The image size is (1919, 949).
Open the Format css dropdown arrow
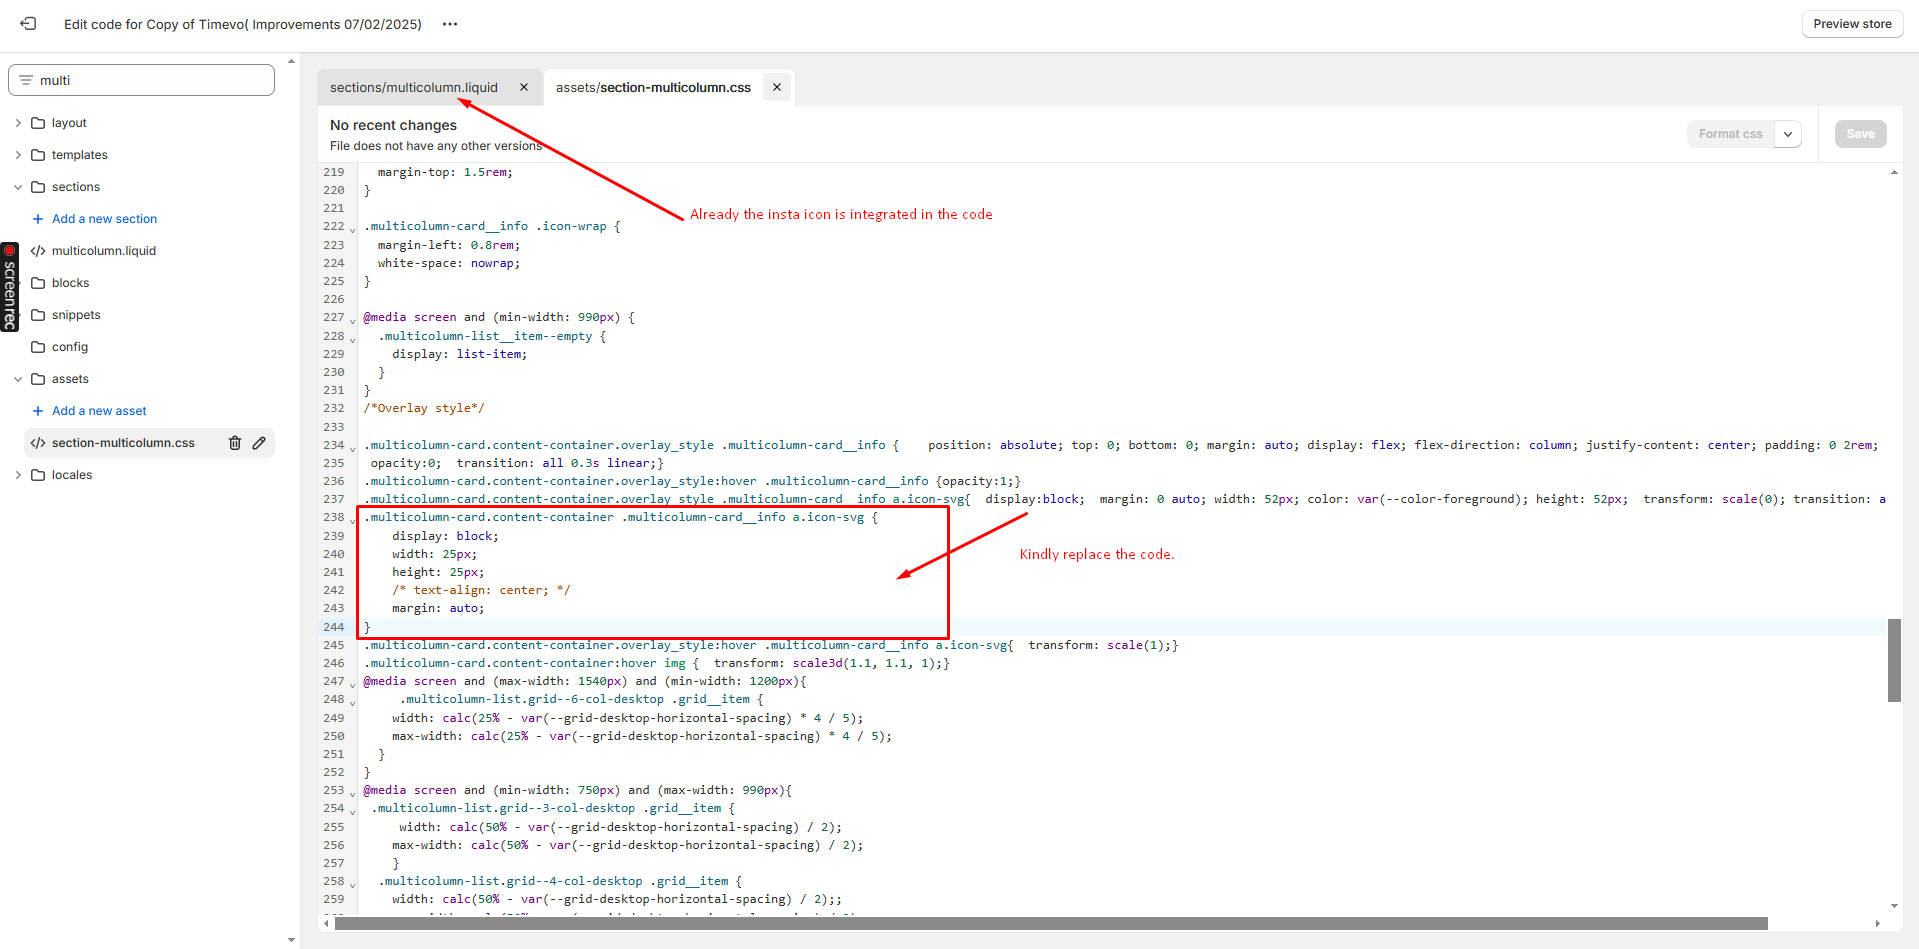(x=1788, y=134)
